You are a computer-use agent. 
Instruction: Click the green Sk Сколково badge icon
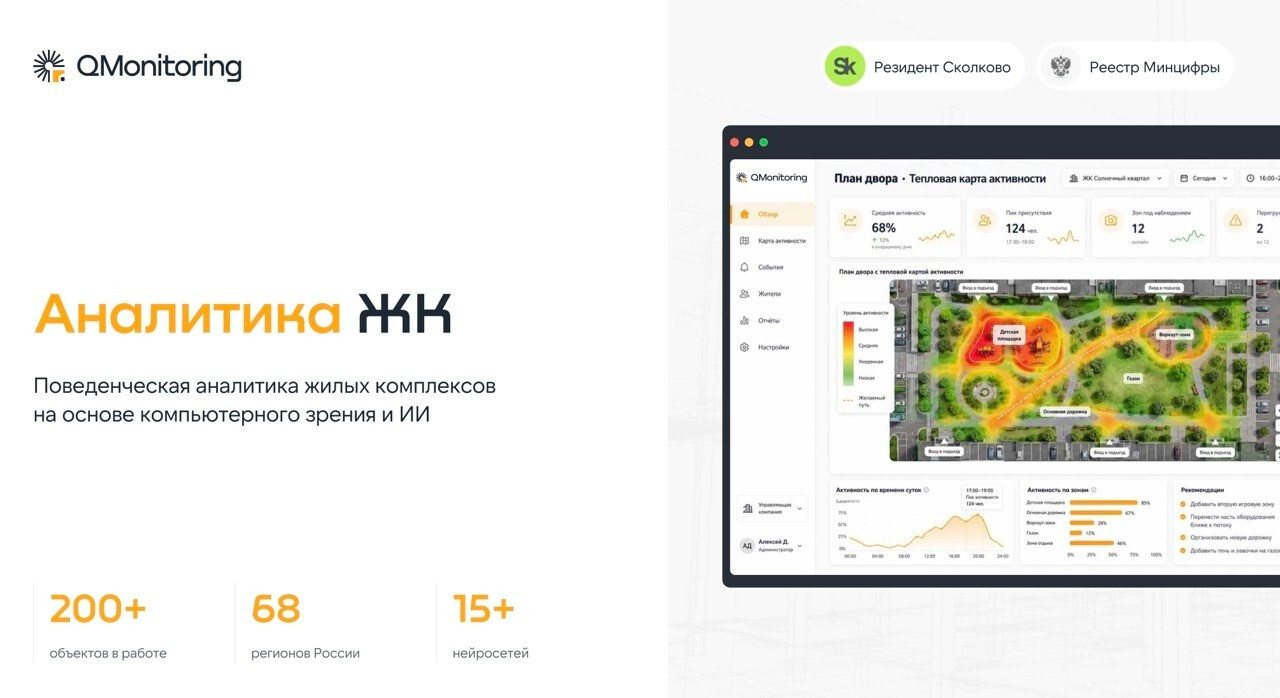(x=845, y=67)
